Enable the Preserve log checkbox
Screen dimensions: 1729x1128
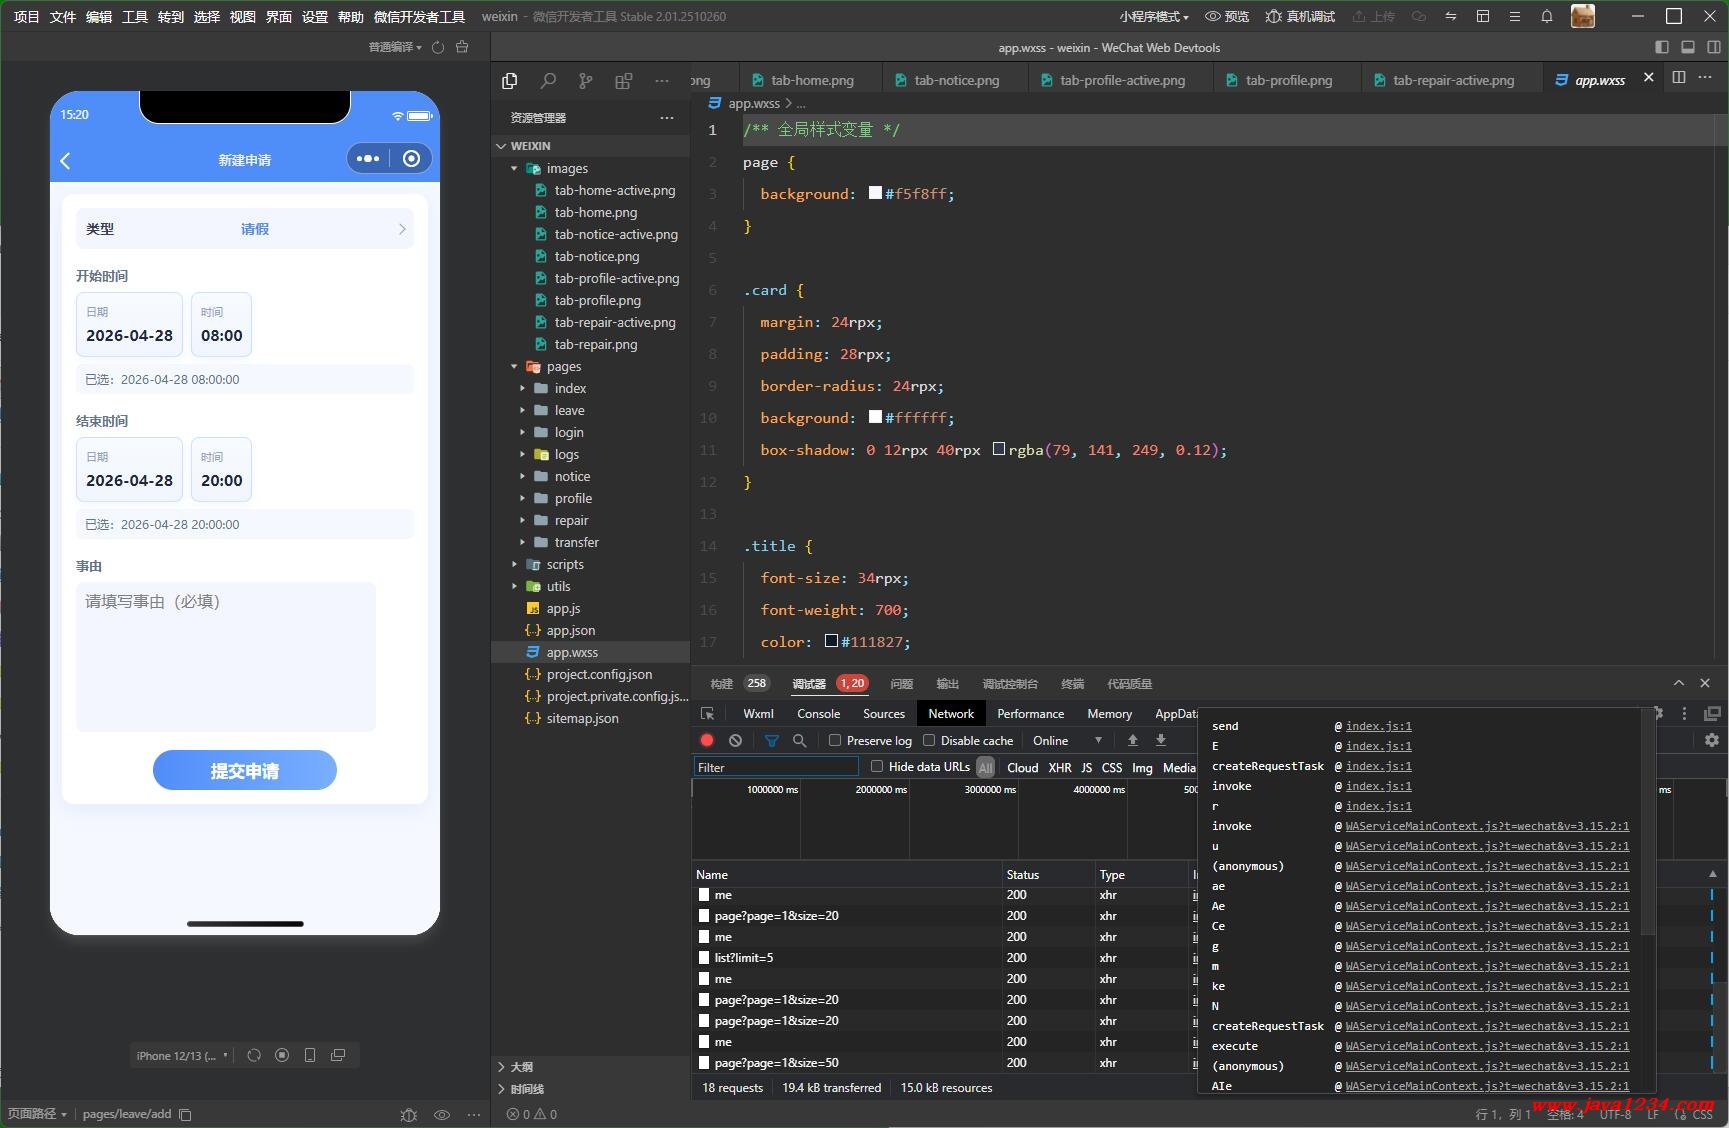[x=835, y=741]
